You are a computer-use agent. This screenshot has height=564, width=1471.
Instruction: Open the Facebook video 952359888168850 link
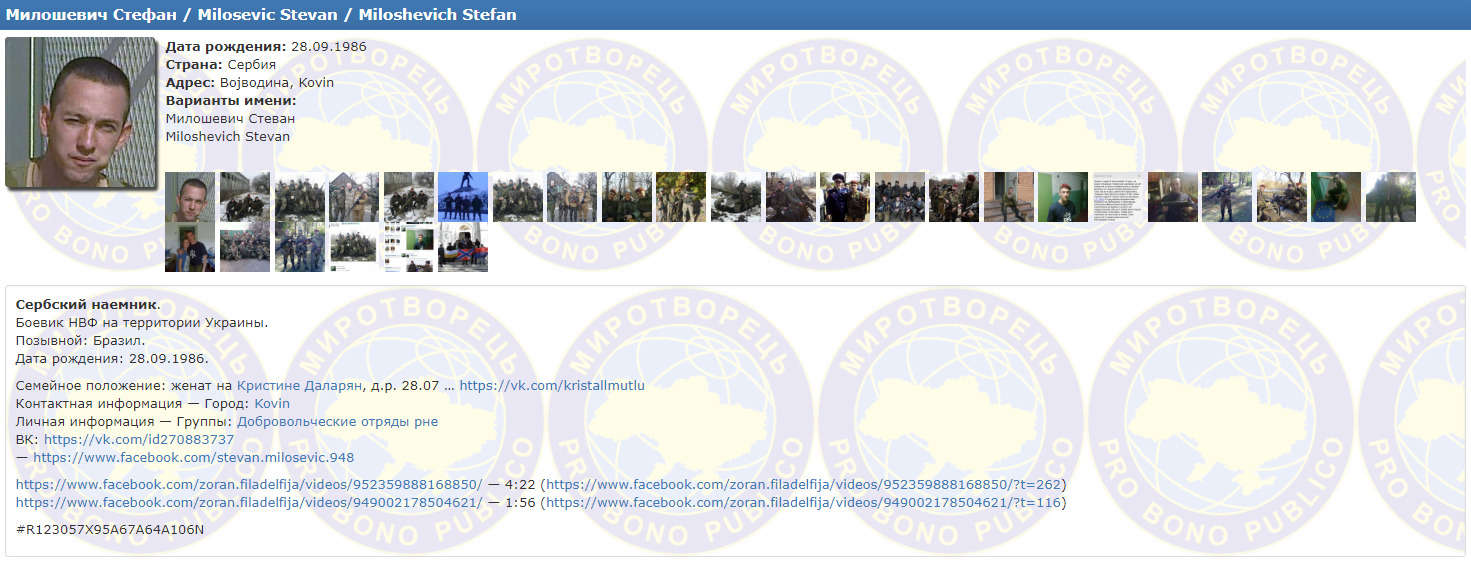[249, 484]
